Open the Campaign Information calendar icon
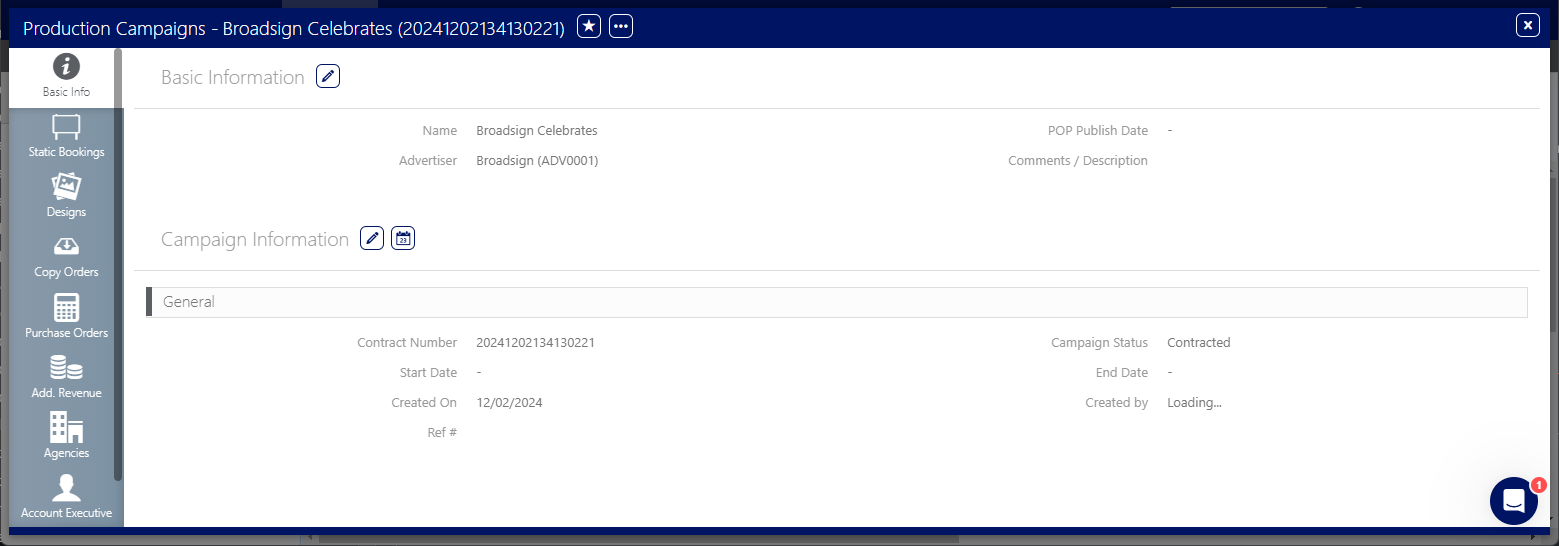 click(403, 238)
